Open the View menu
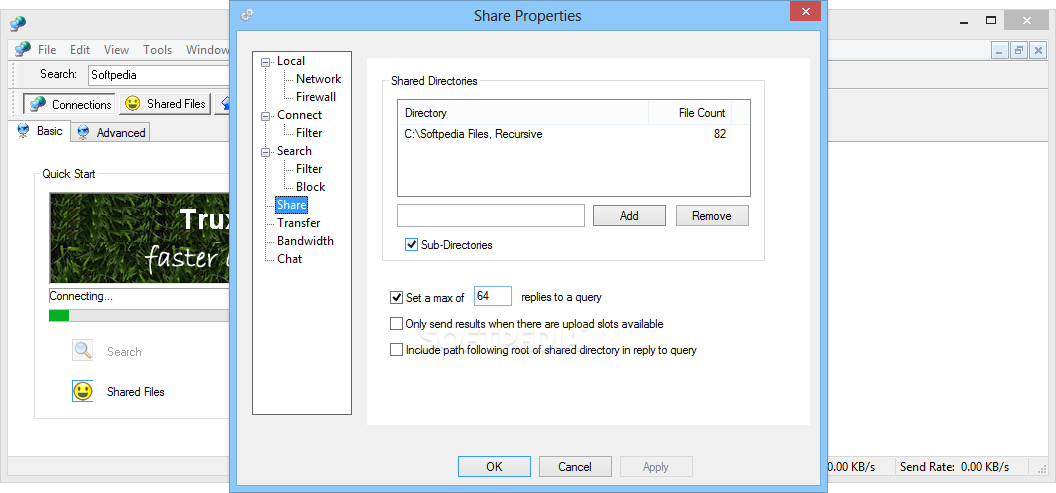Image resolution: width=1056 pixels, height=493 pixels. point(117,50)
